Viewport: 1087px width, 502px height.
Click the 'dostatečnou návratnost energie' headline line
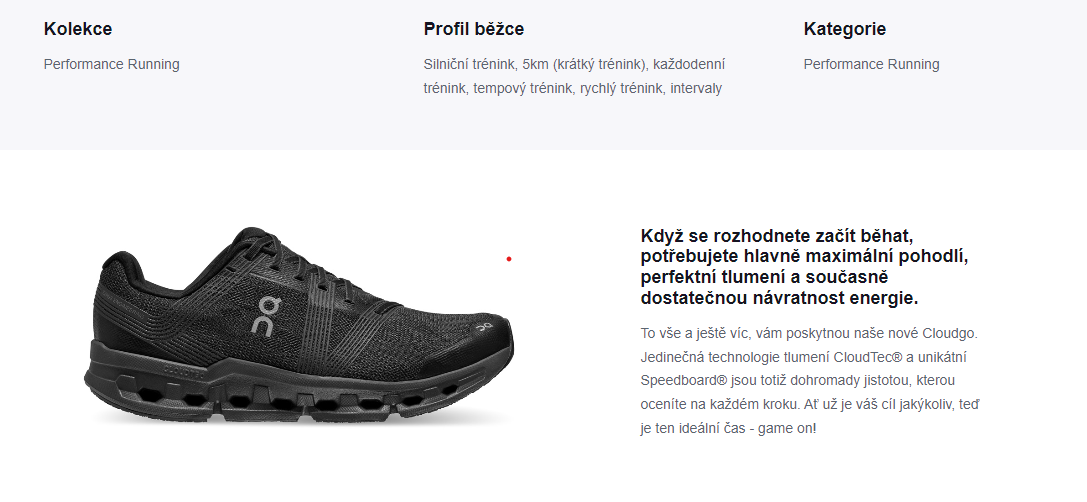coord(779,298)
